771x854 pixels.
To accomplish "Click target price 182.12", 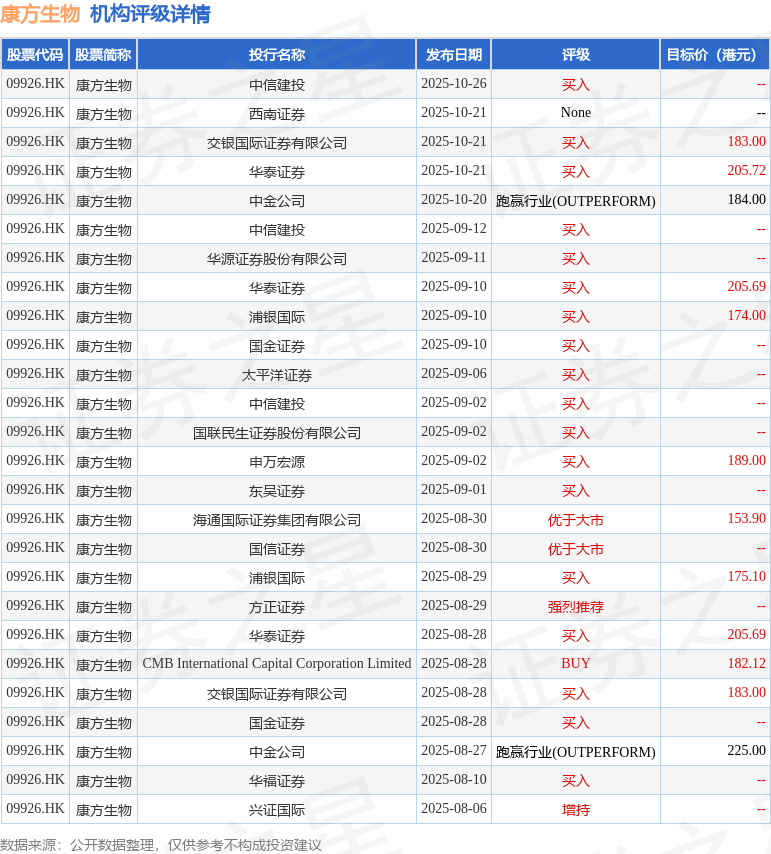I will 746,663.
